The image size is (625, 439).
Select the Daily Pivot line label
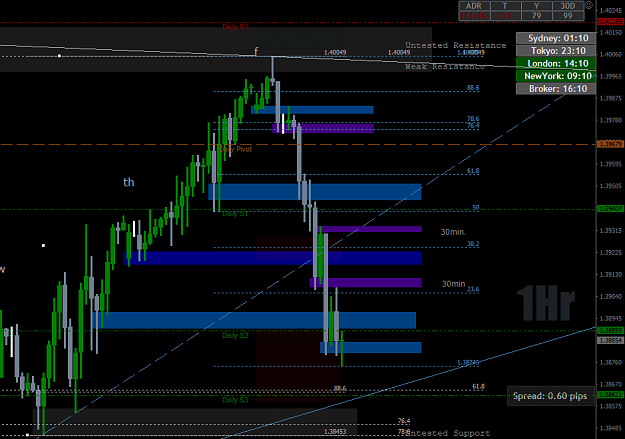click(236, 149)
